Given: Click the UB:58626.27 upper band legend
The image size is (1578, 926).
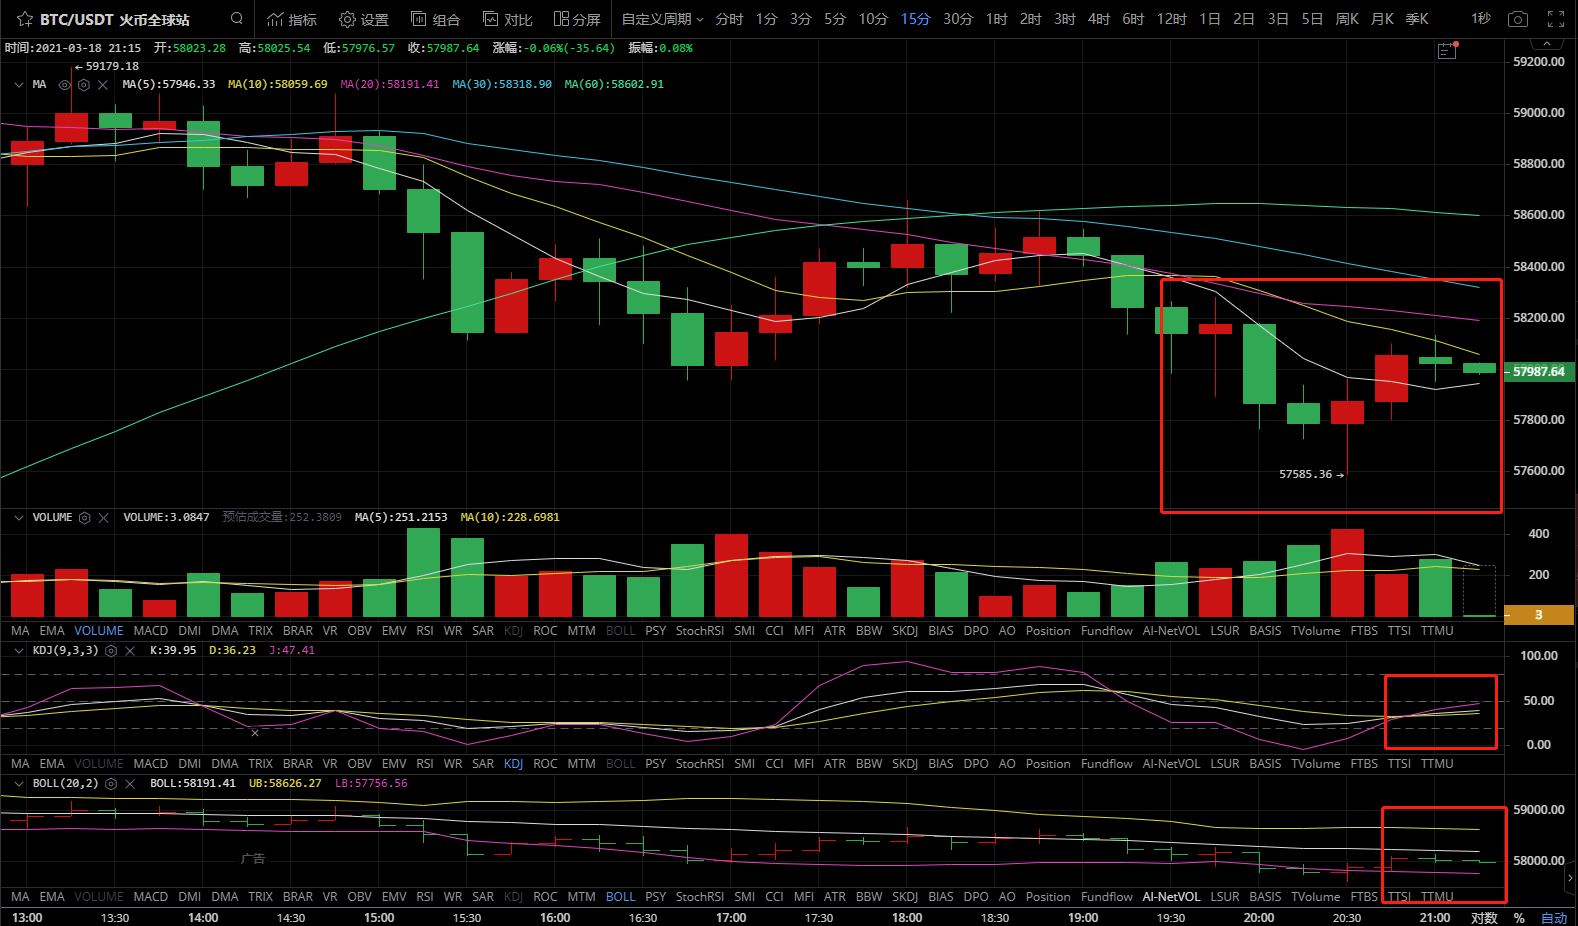Looking at the screenshot, I should tap(285, 784).
